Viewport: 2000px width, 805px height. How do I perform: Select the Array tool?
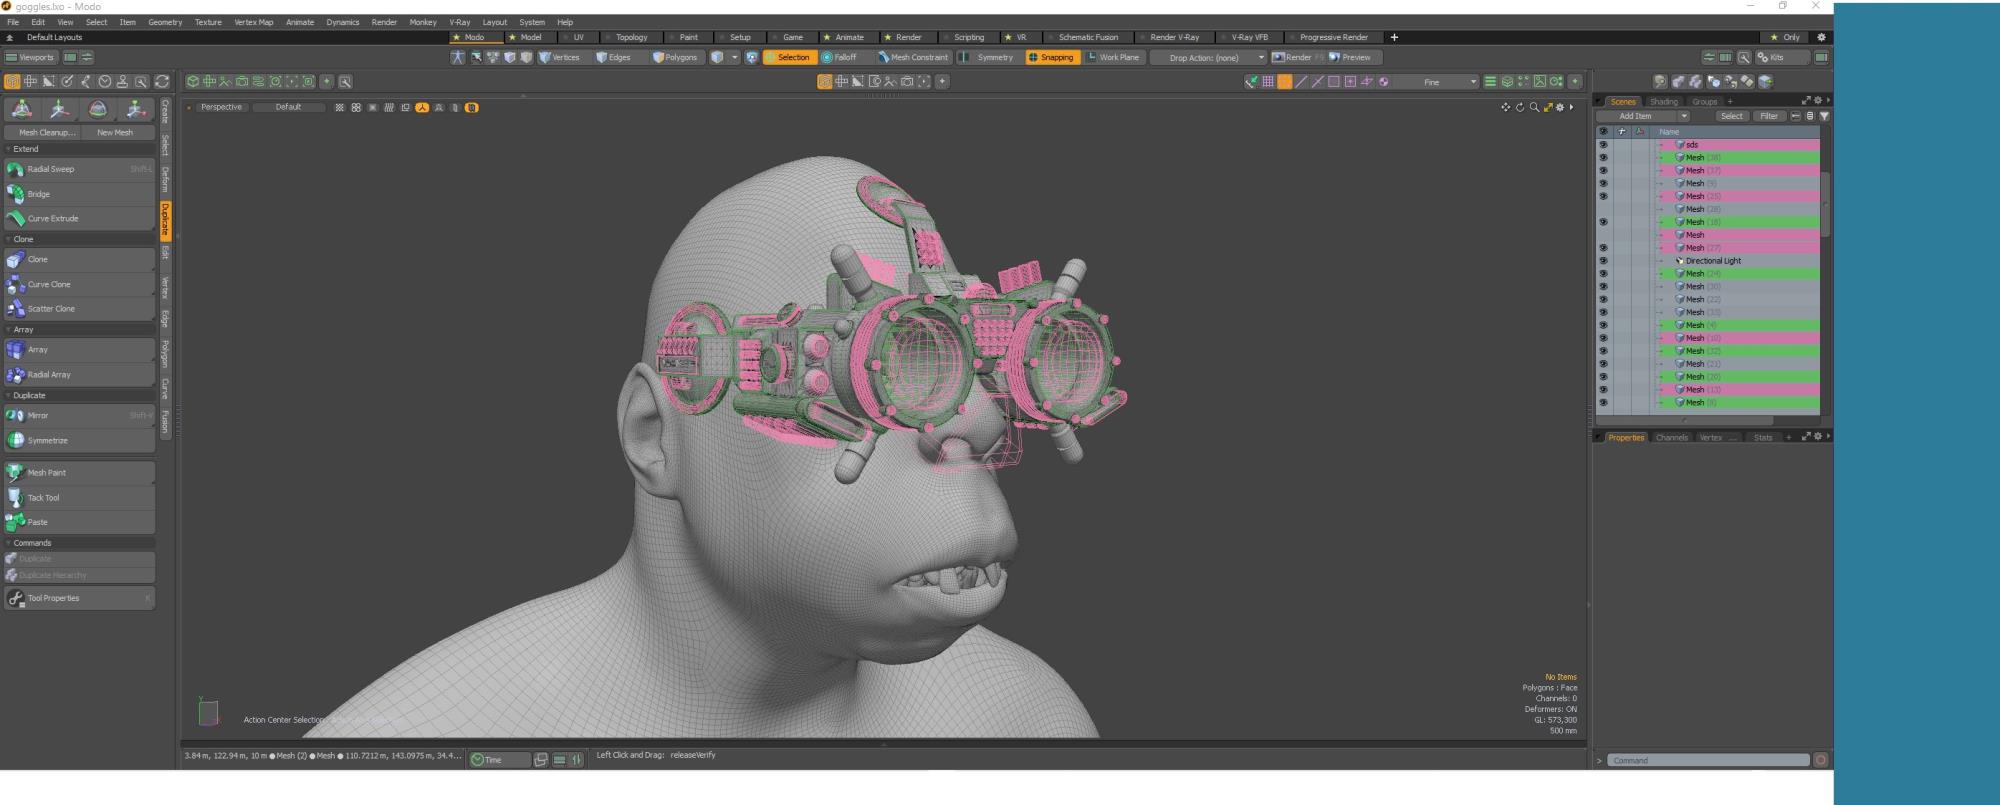point(79,350)
